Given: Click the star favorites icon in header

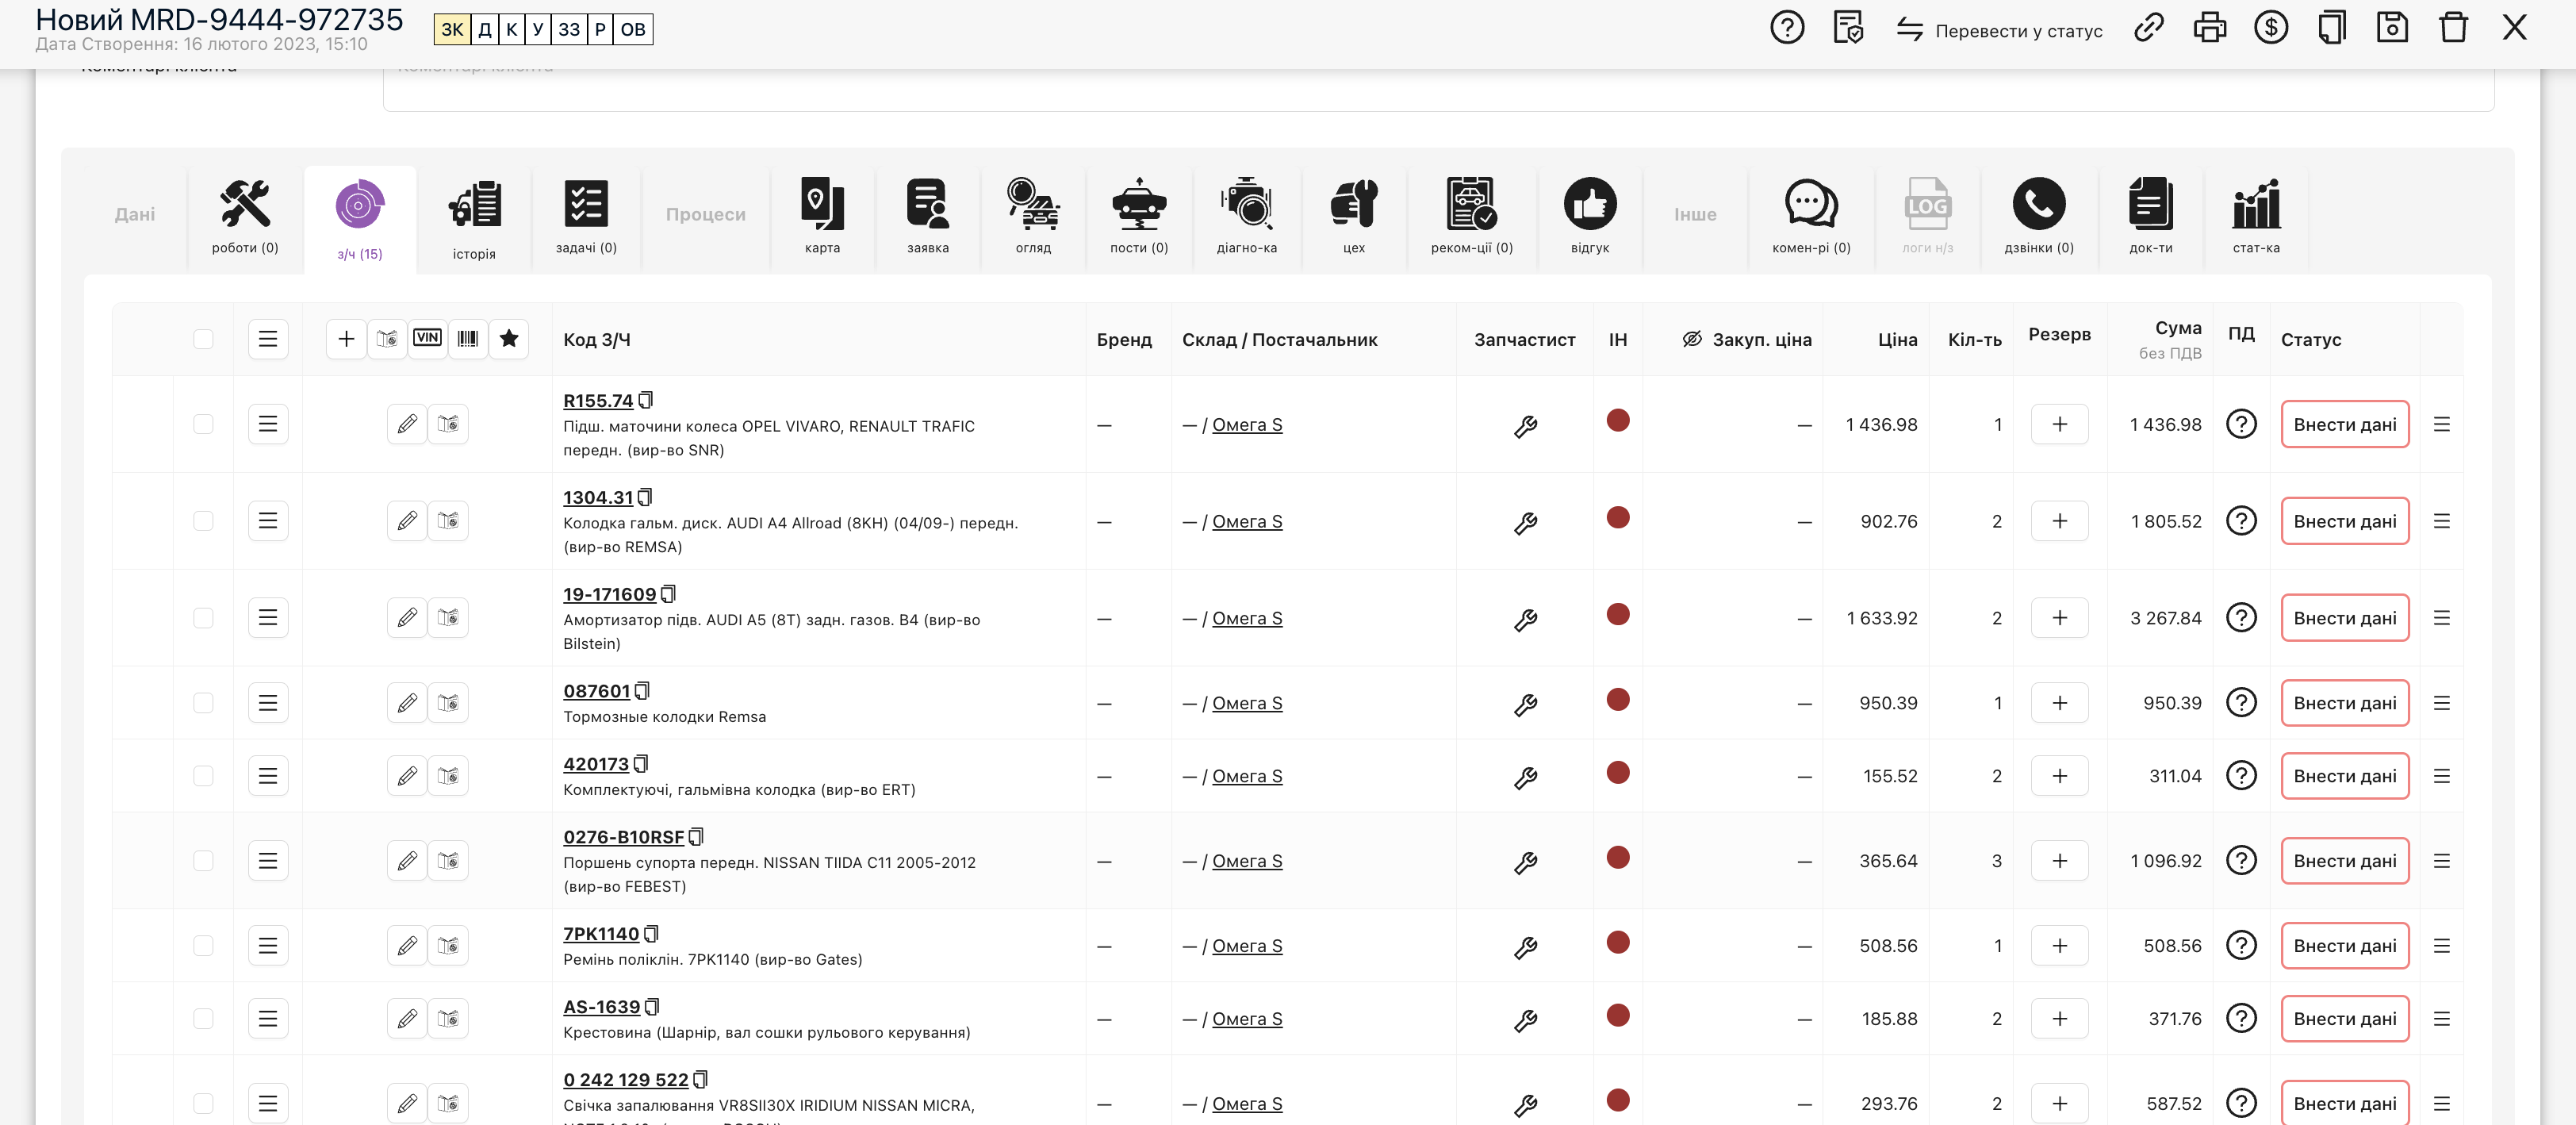Looking at the screenshot, I should [509, 338].
